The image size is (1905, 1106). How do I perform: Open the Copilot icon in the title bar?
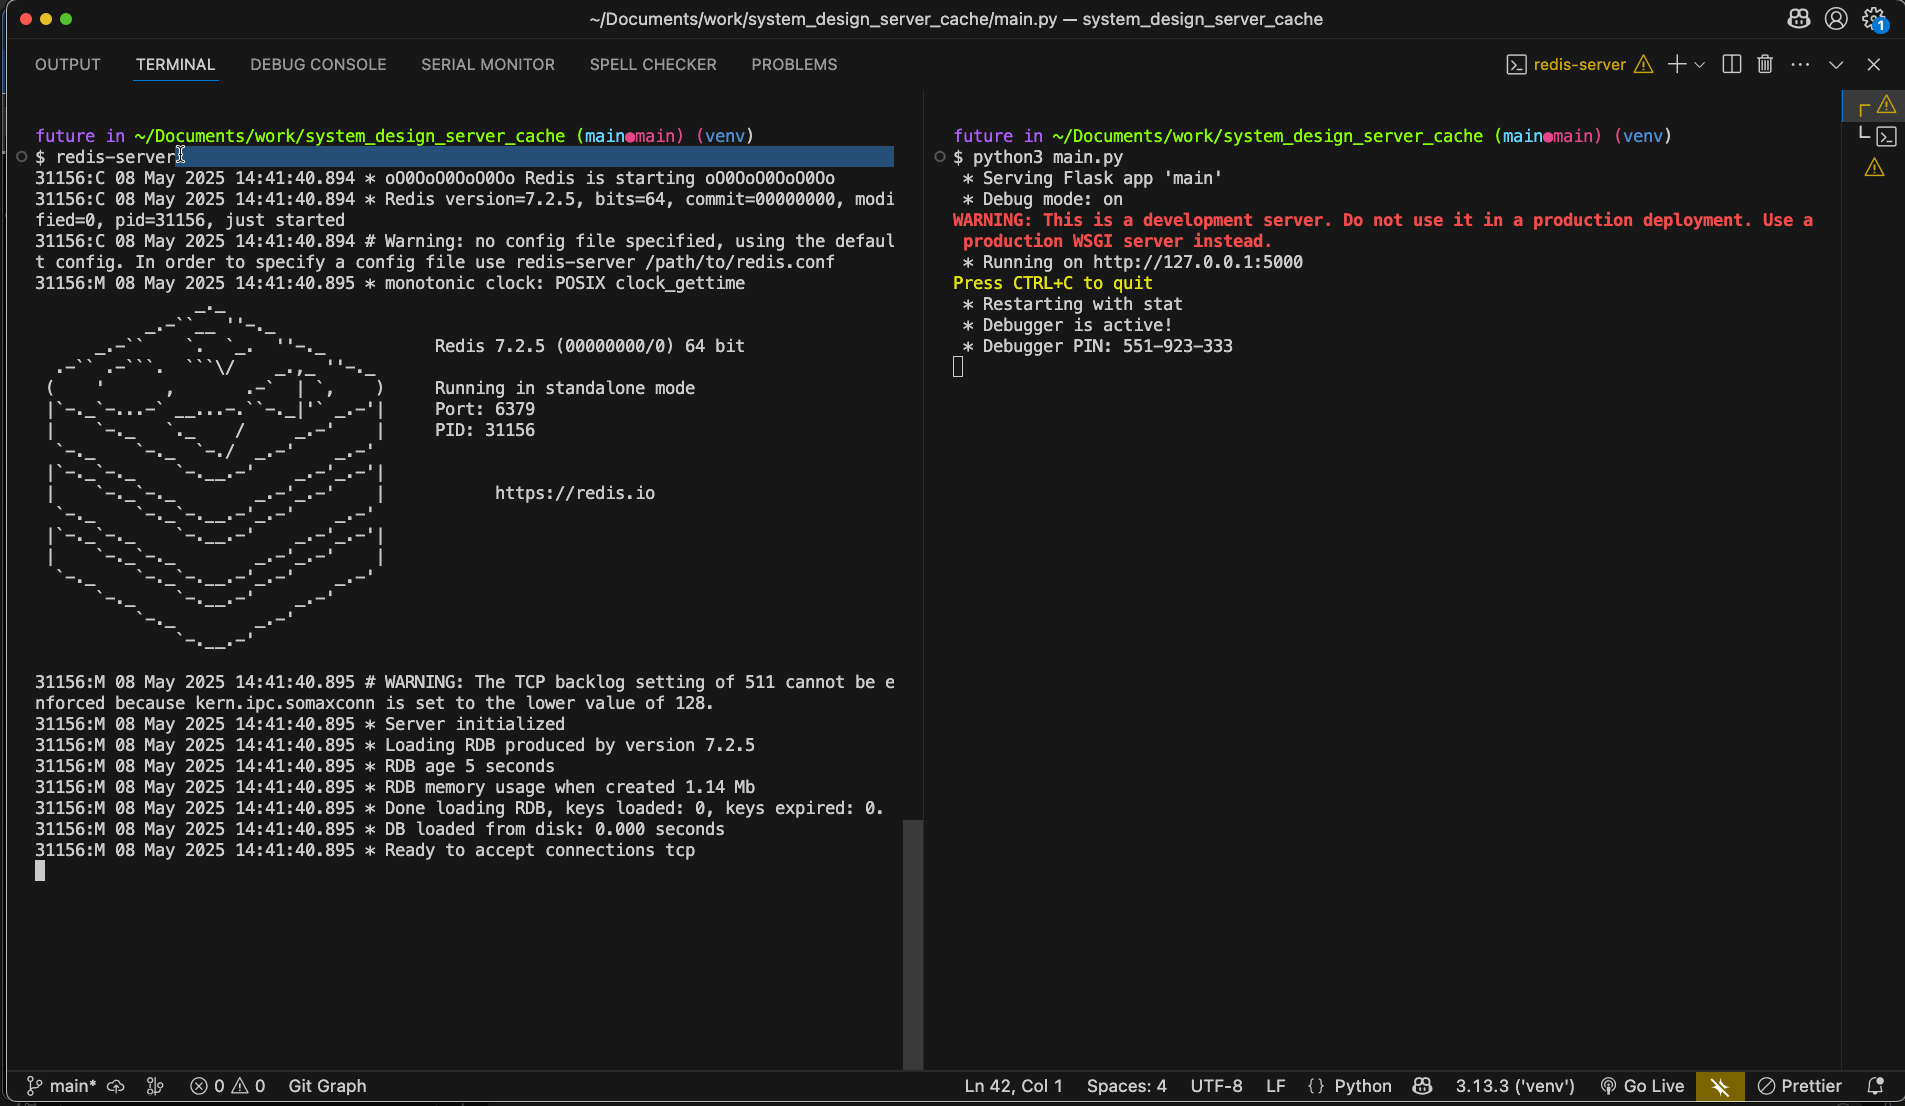pyautogui.click(x=1799, y=18)
